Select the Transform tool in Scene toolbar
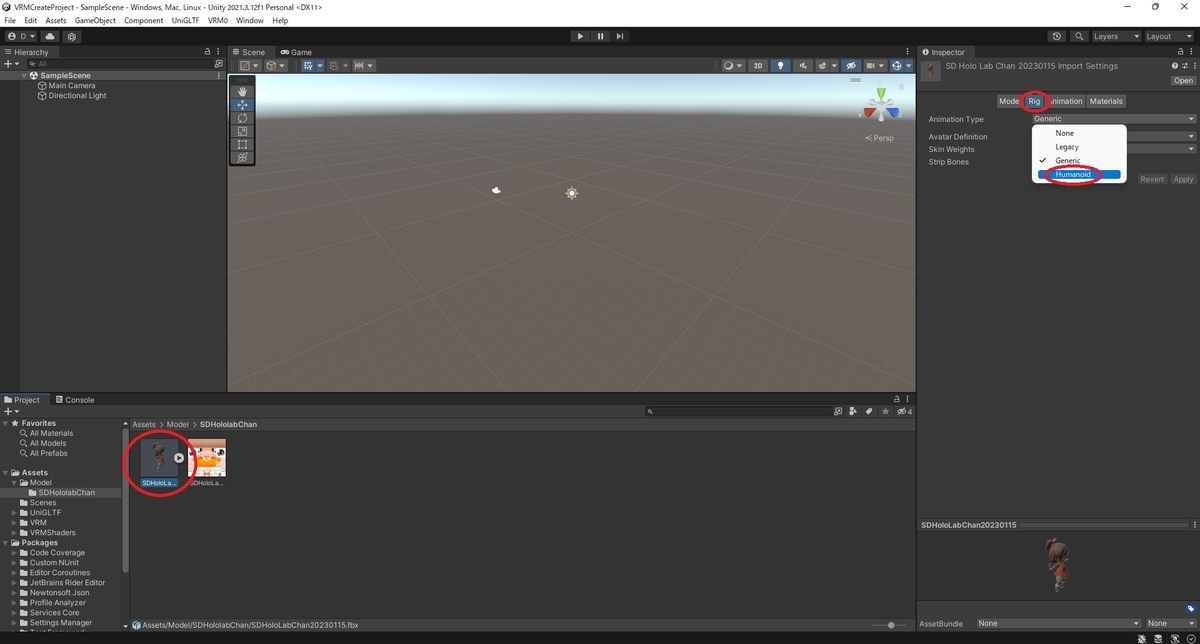 (x=242, y=157)
